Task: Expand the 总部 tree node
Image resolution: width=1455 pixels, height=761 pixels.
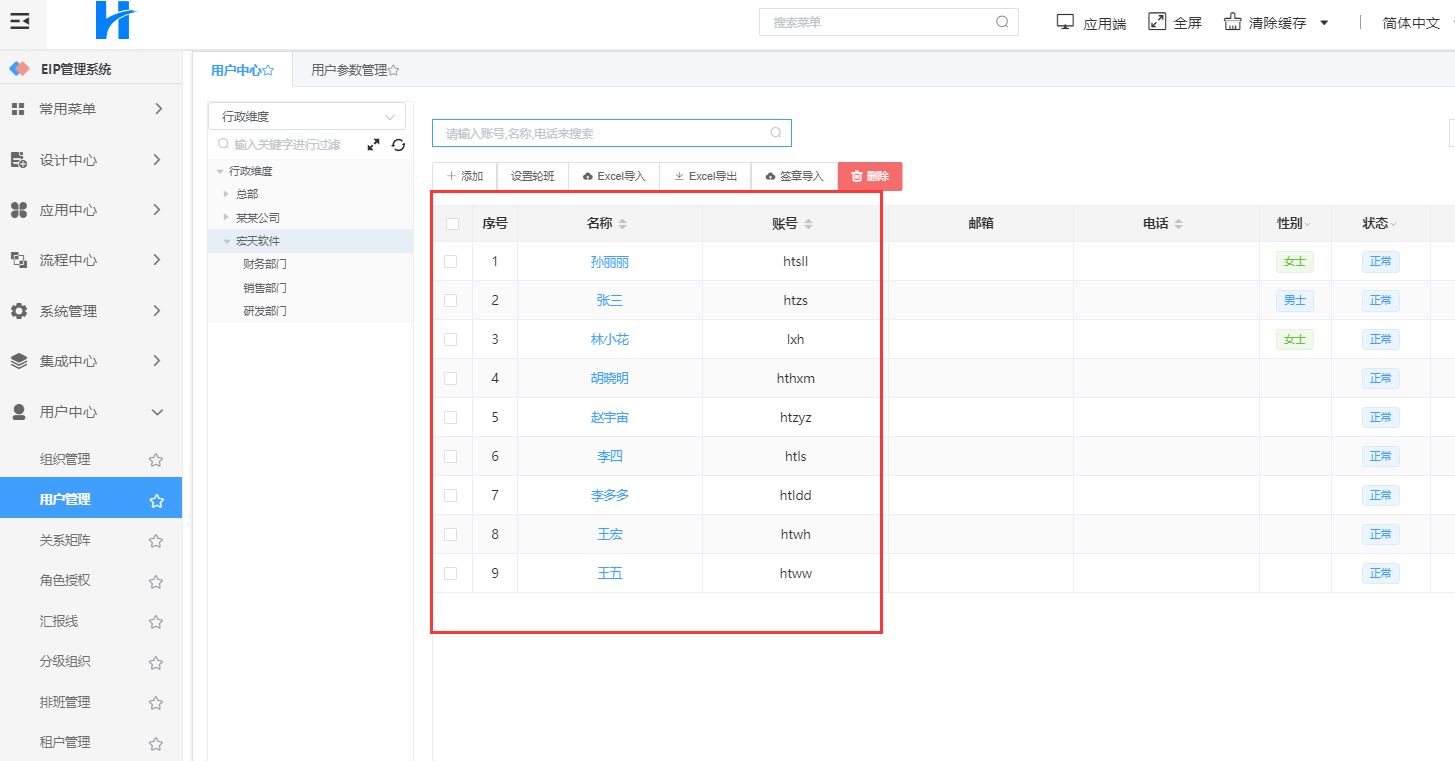Action: (227, 194)
